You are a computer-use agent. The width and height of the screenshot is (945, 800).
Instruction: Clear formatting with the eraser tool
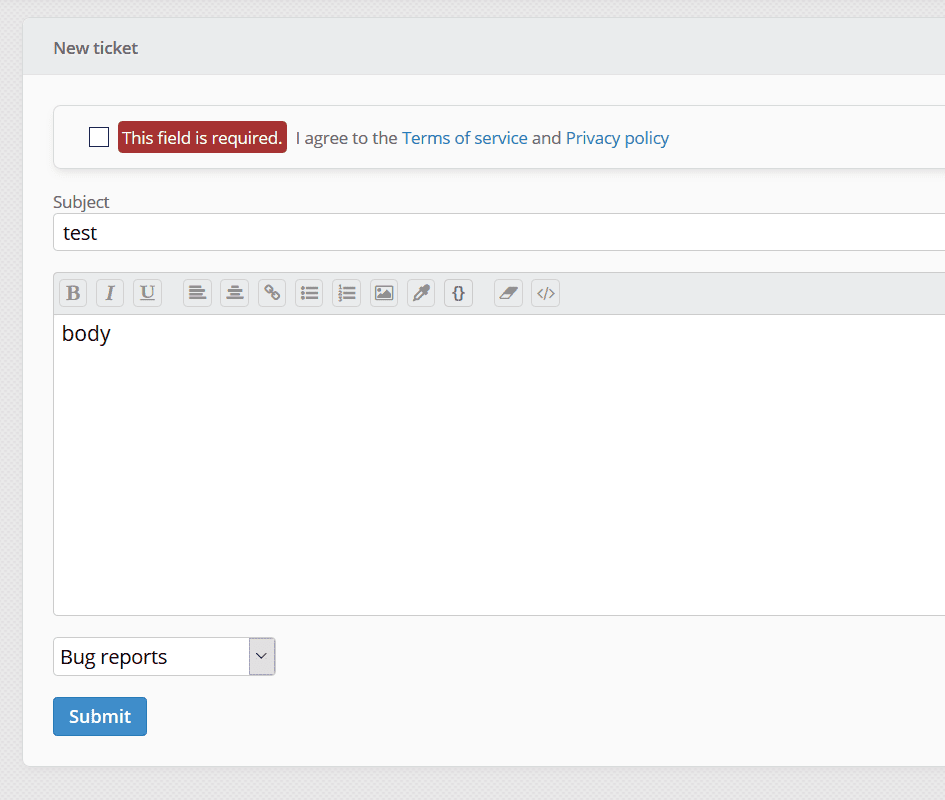coord(507,292)
